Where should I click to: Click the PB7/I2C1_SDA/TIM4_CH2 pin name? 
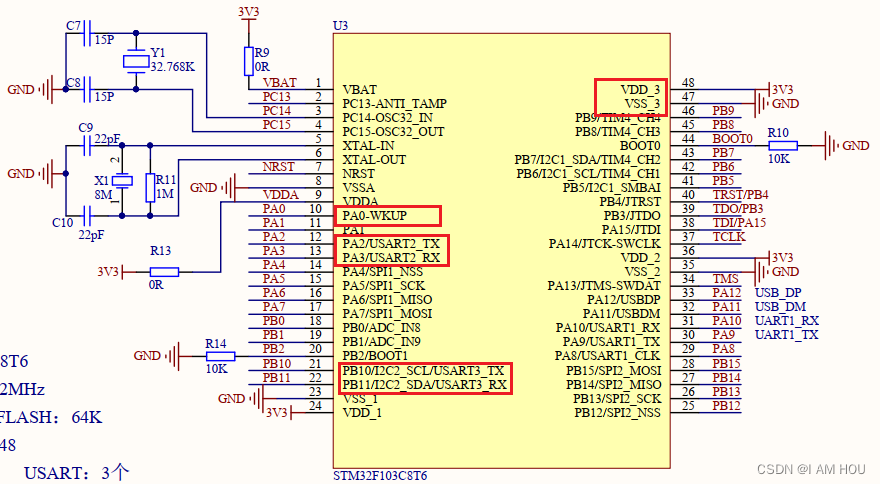(588, 160)
